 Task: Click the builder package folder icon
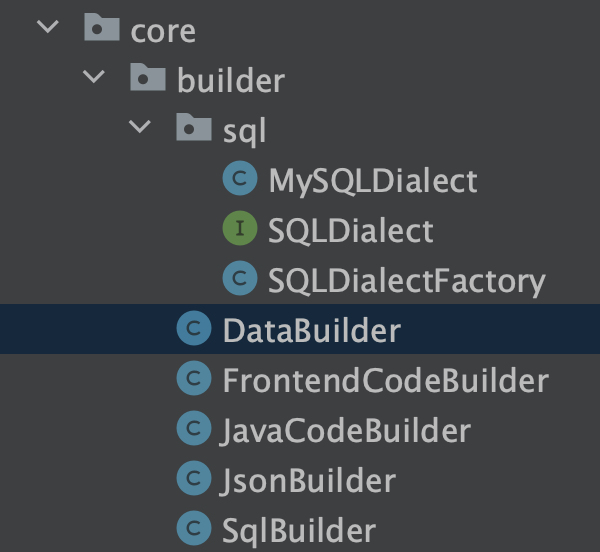pyautogui.click(x=148, y=78)
